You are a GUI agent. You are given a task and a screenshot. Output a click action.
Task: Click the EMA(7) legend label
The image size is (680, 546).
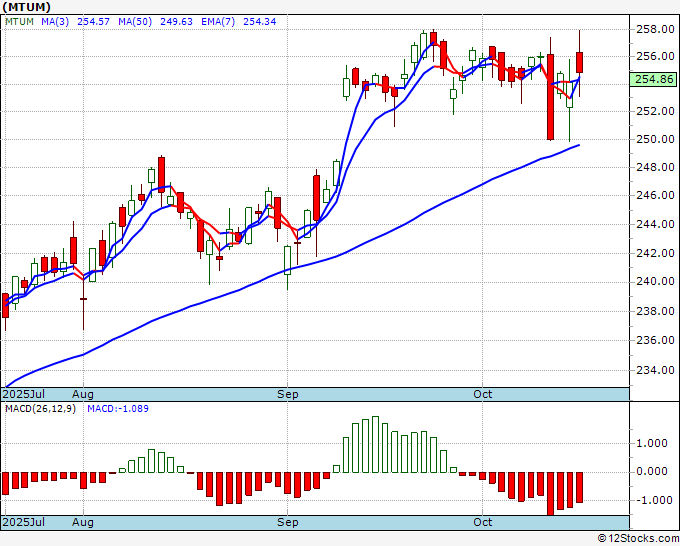pyautogui.click(x=218, y=22)
